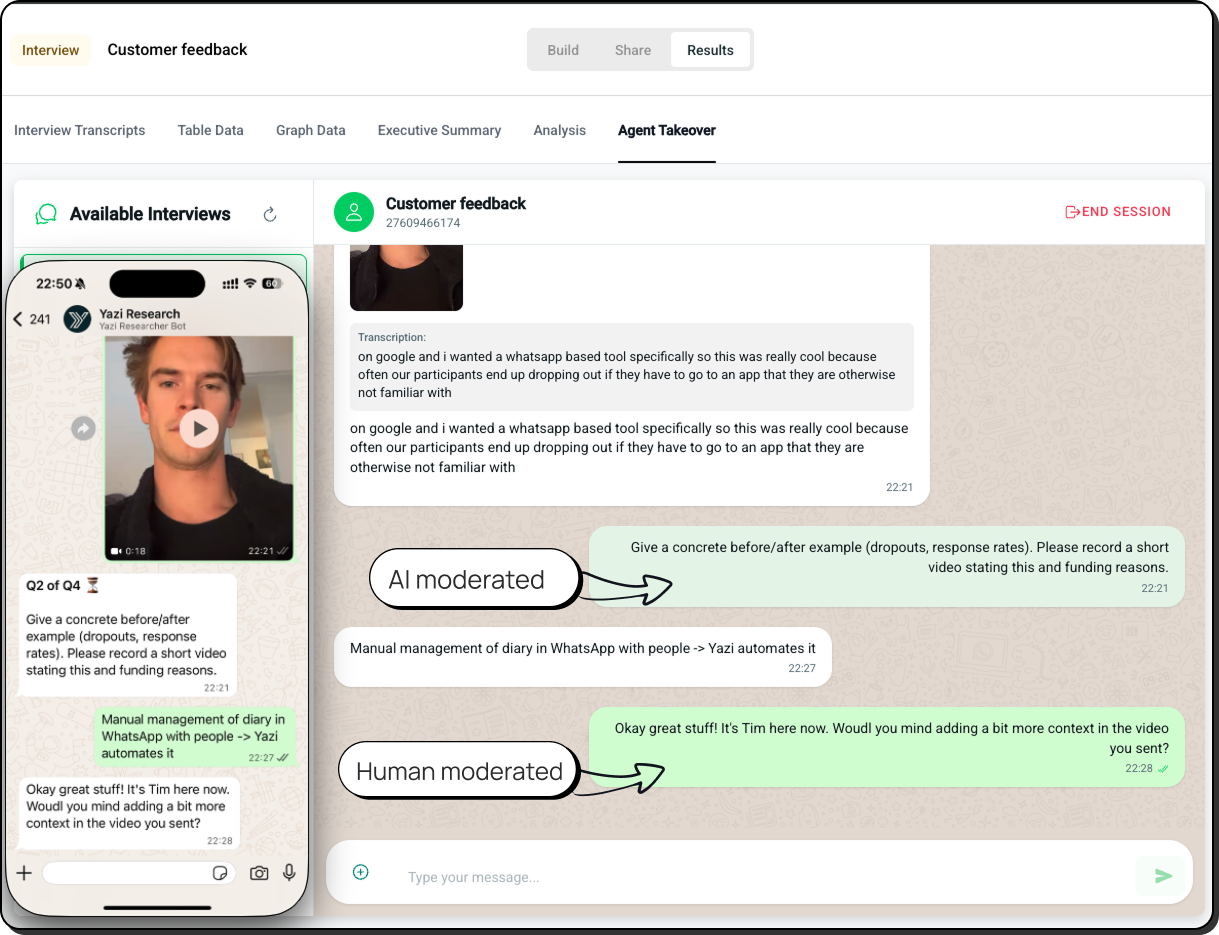Switch to Table Data tab

point(211,130)
